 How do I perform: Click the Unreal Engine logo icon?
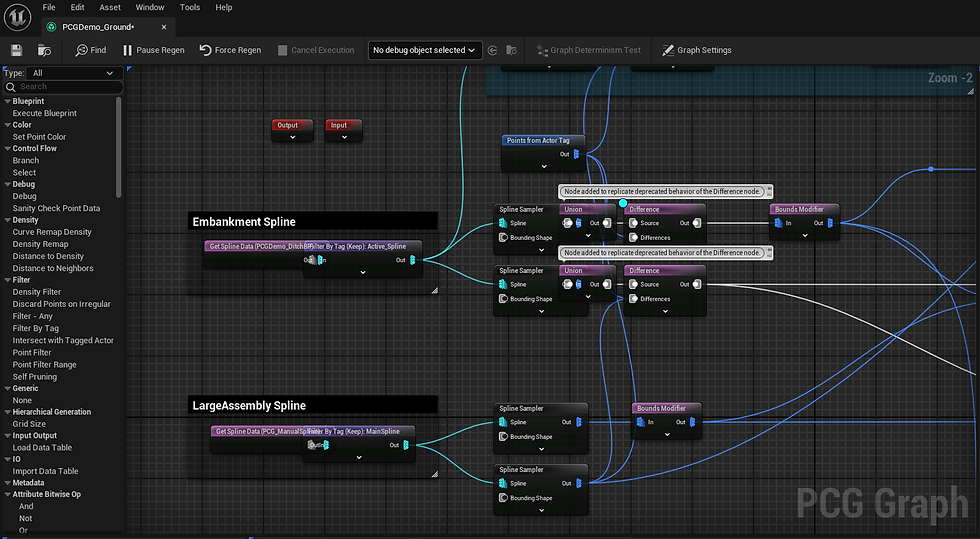pos(17,17)
